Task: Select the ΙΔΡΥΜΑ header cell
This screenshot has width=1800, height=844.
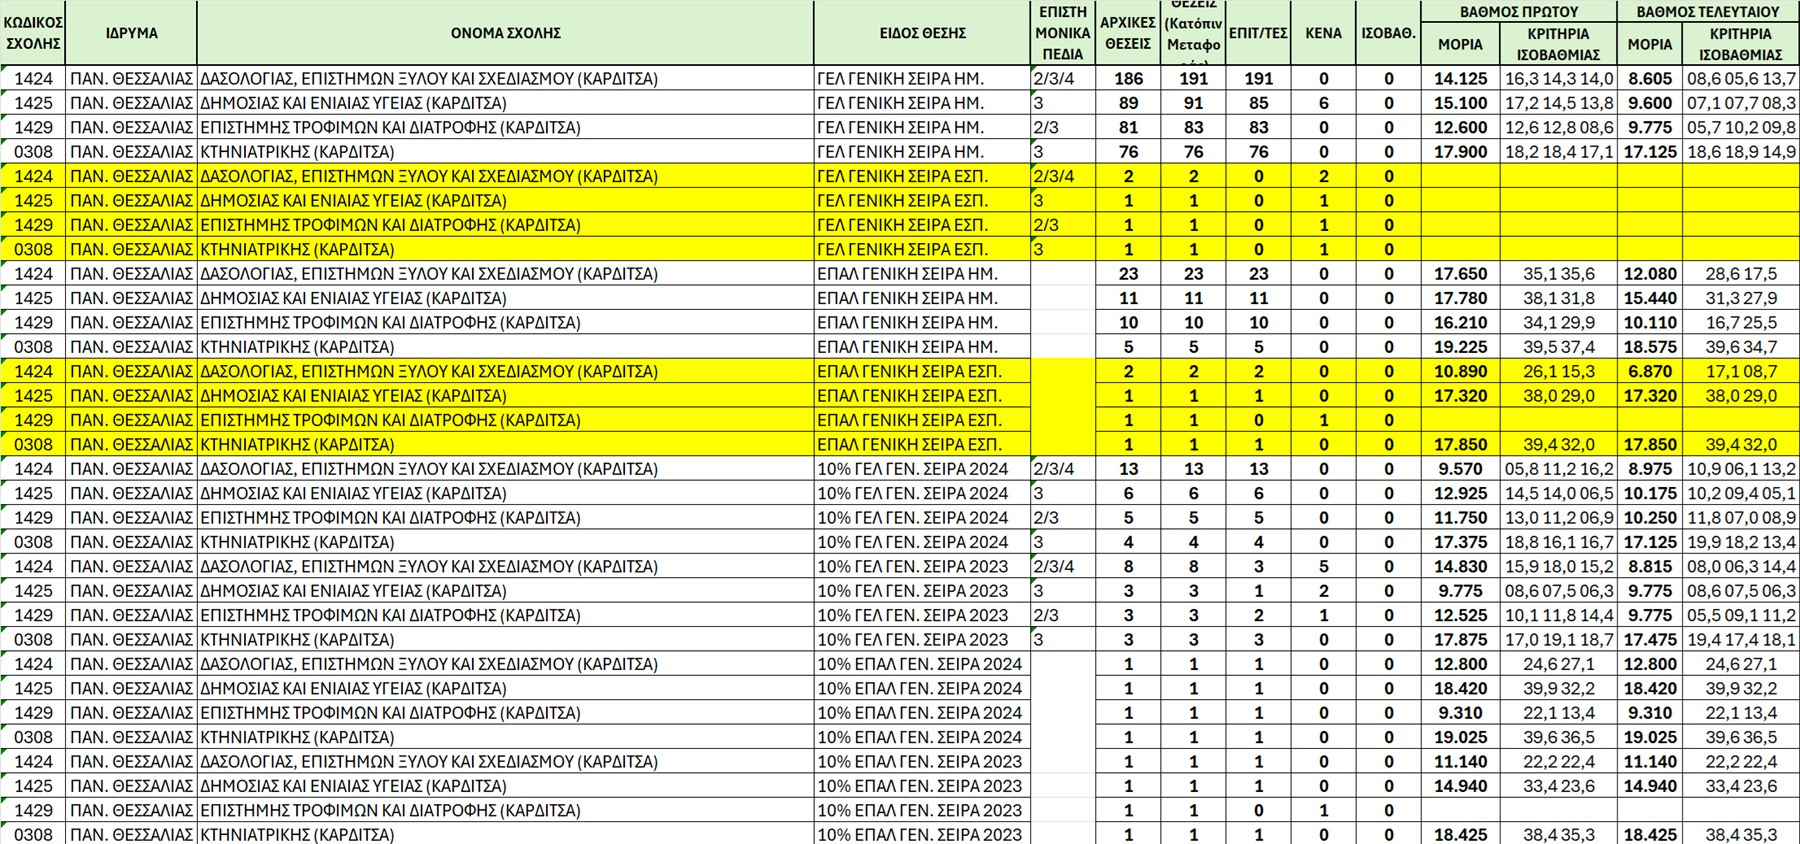Action: pyautogui.click(x=131, y=33)
